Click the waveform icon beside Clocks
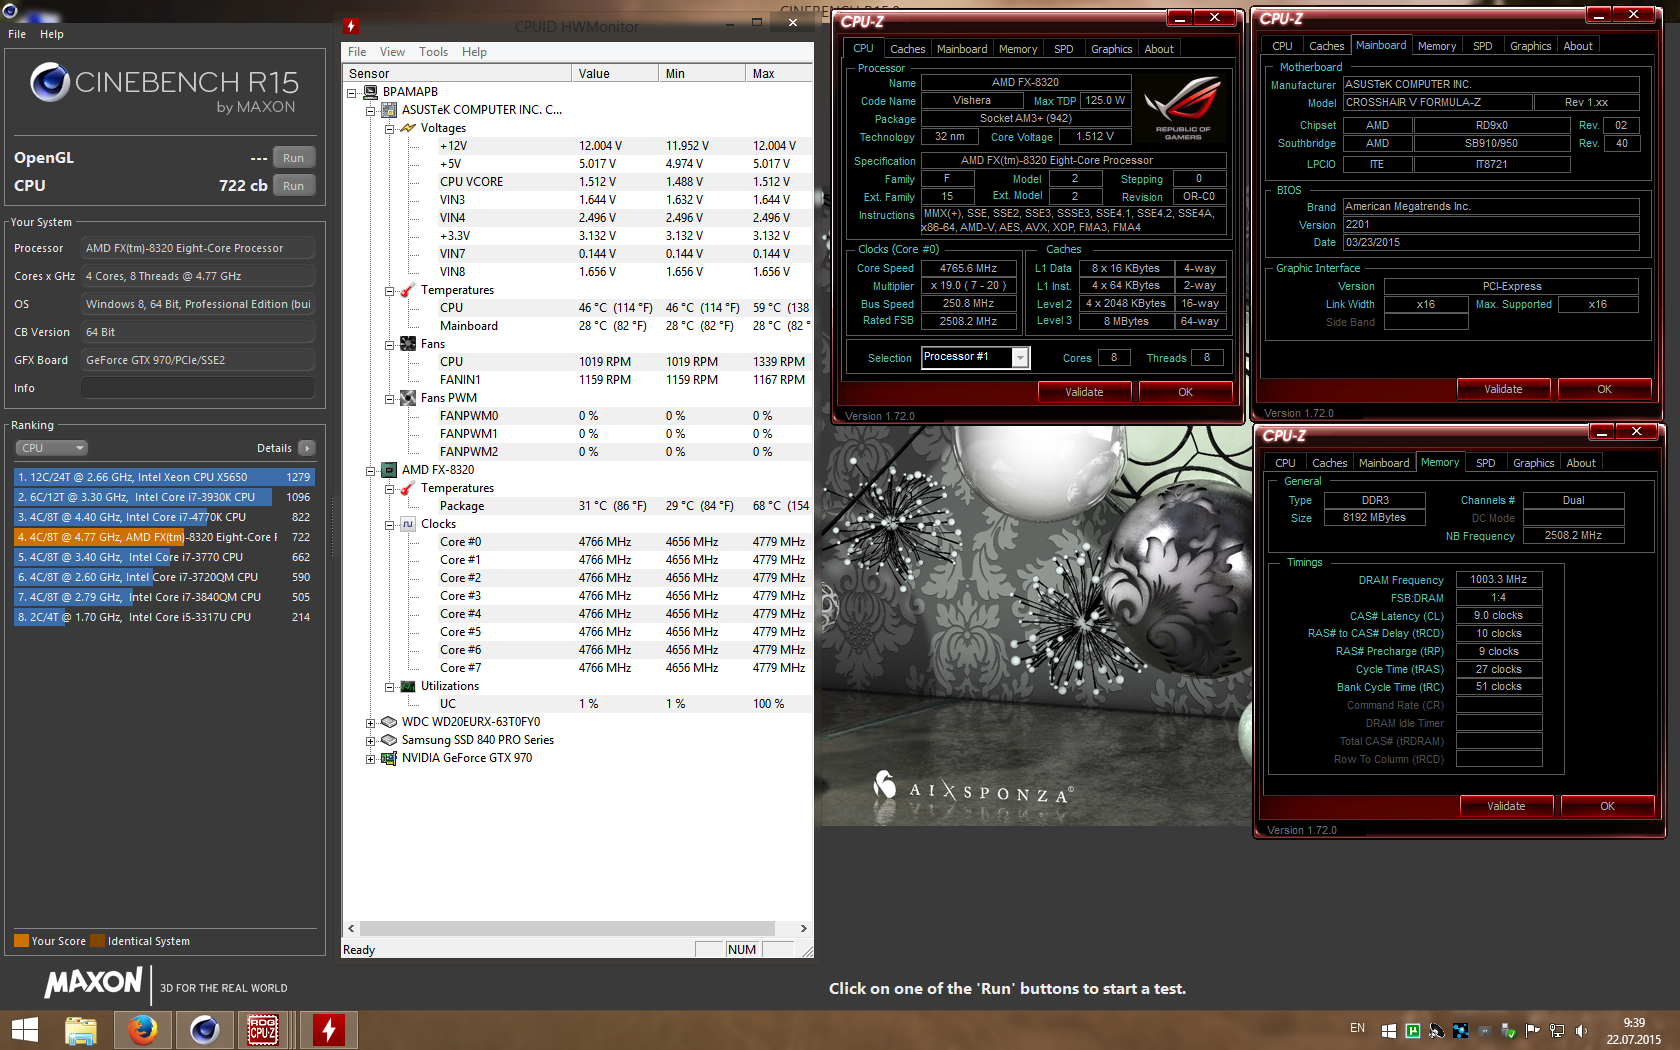 click(408, 524)
